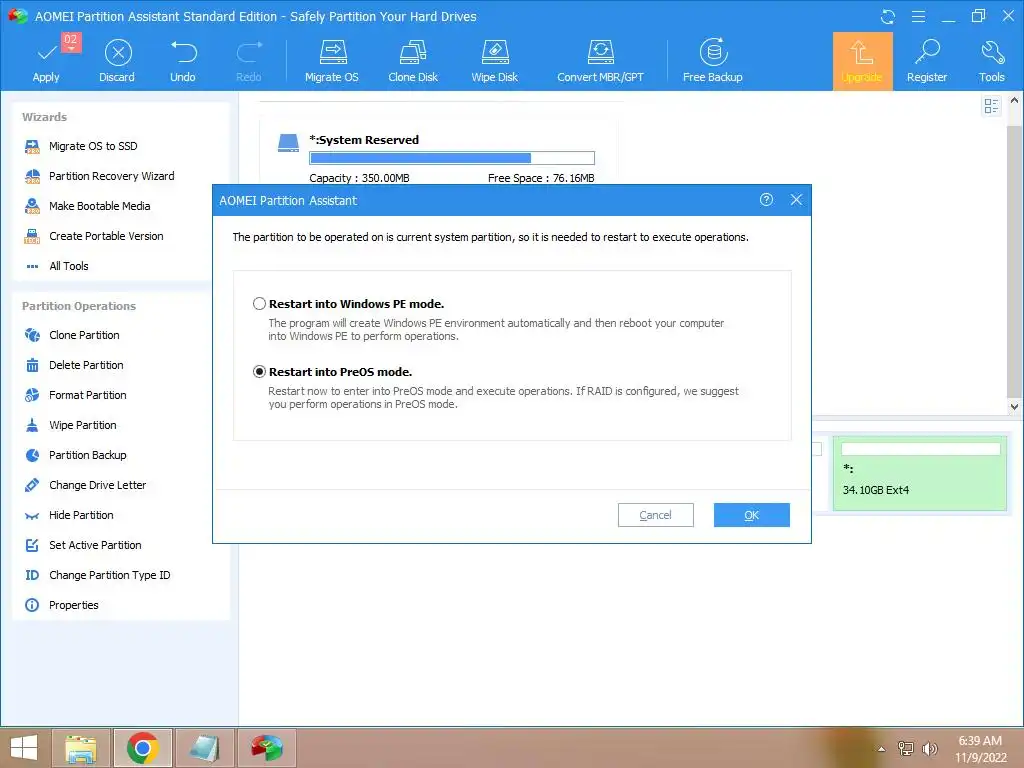Viewport: 1024px width, 768px height.
Task: Cancel the restart dialog
Action: pos(656,515)
